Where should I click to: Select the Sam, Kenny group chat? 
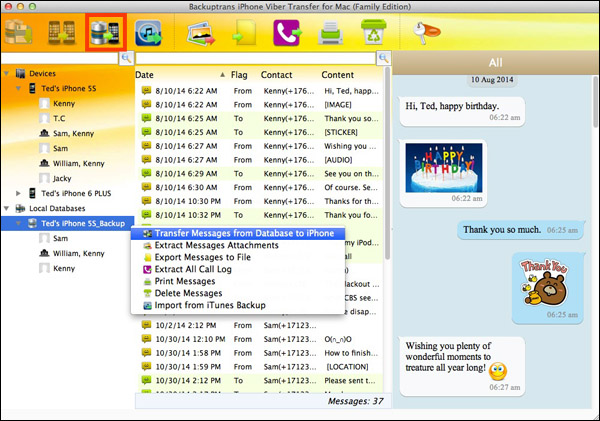tap(73, 133)
